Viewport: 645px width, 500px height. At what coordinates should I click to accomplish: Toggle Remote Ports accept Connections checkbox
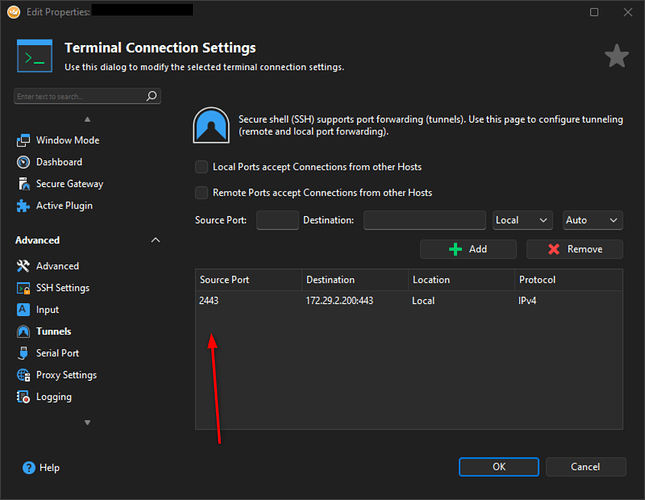[202, 192]
